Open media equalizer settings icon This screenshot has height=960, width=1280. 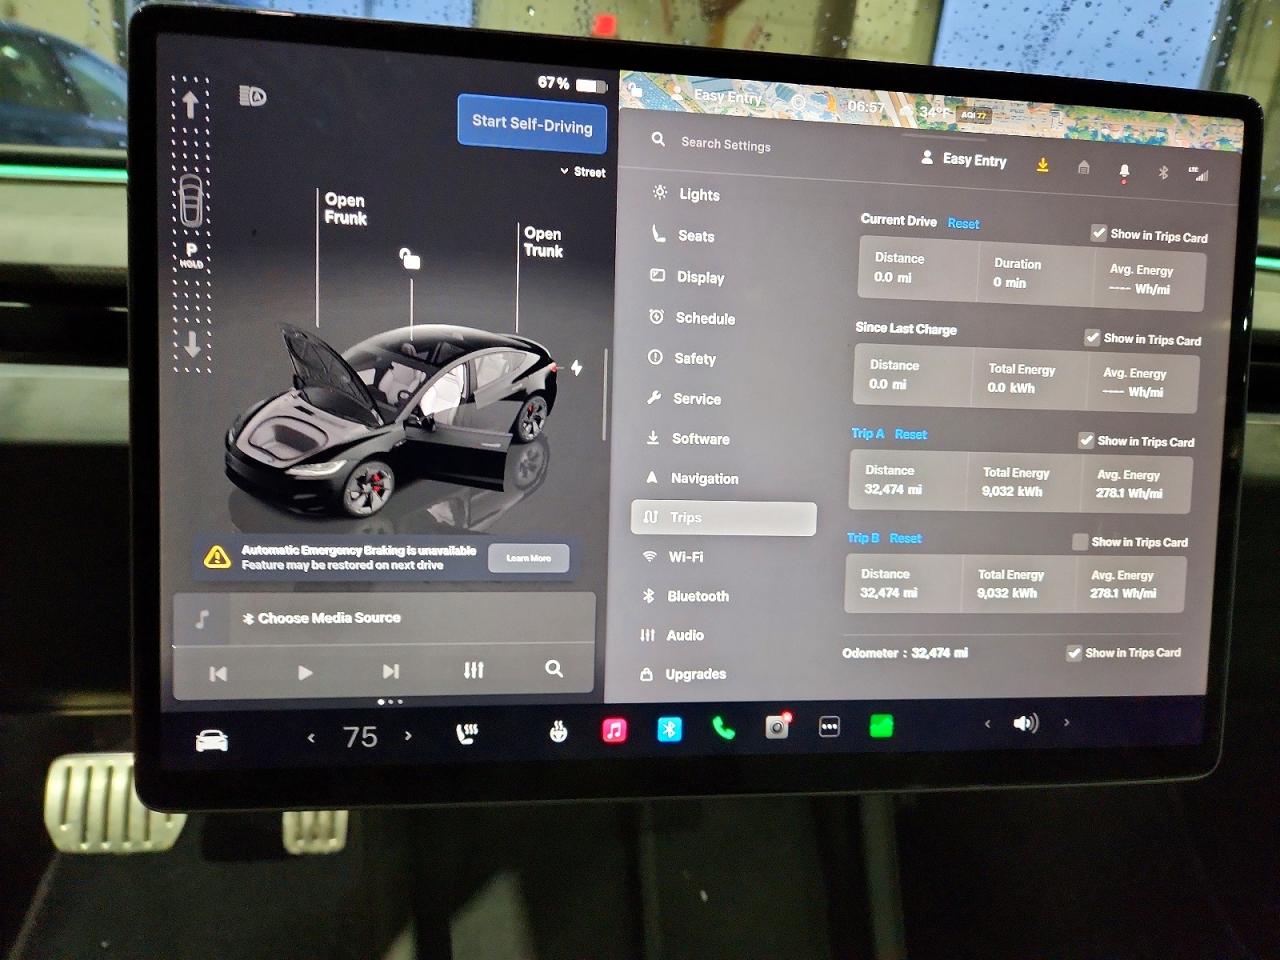coord(474,670)
